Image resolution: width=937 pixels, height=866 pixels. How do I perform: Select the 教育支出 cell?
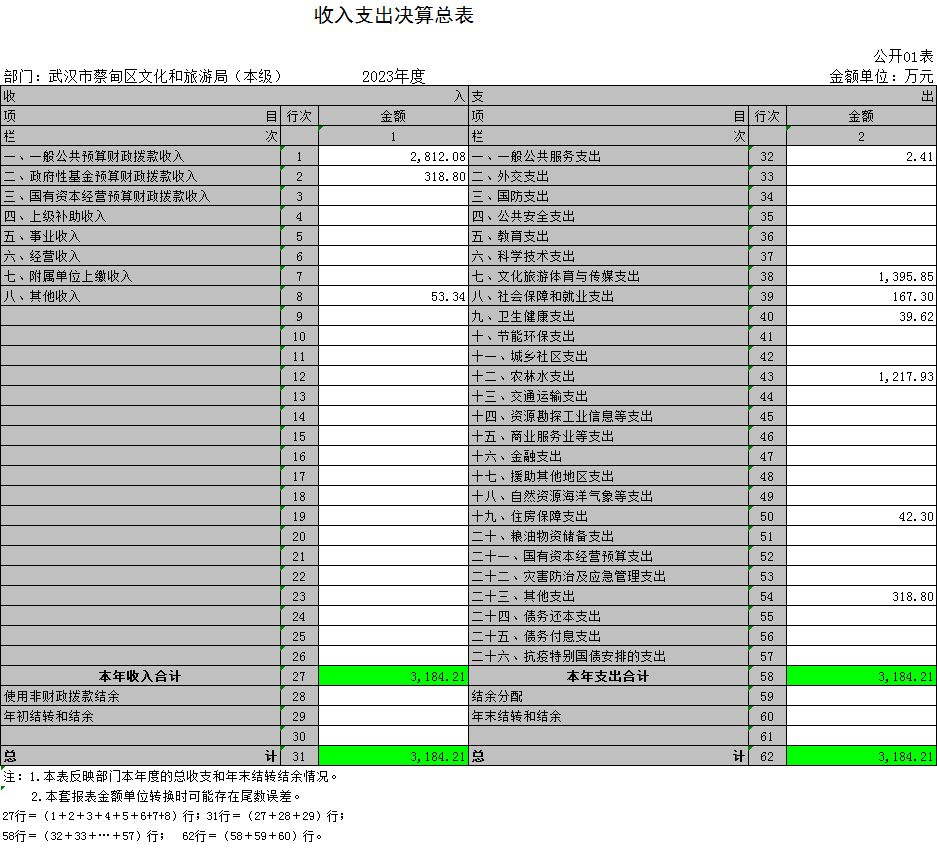(609, 236)
